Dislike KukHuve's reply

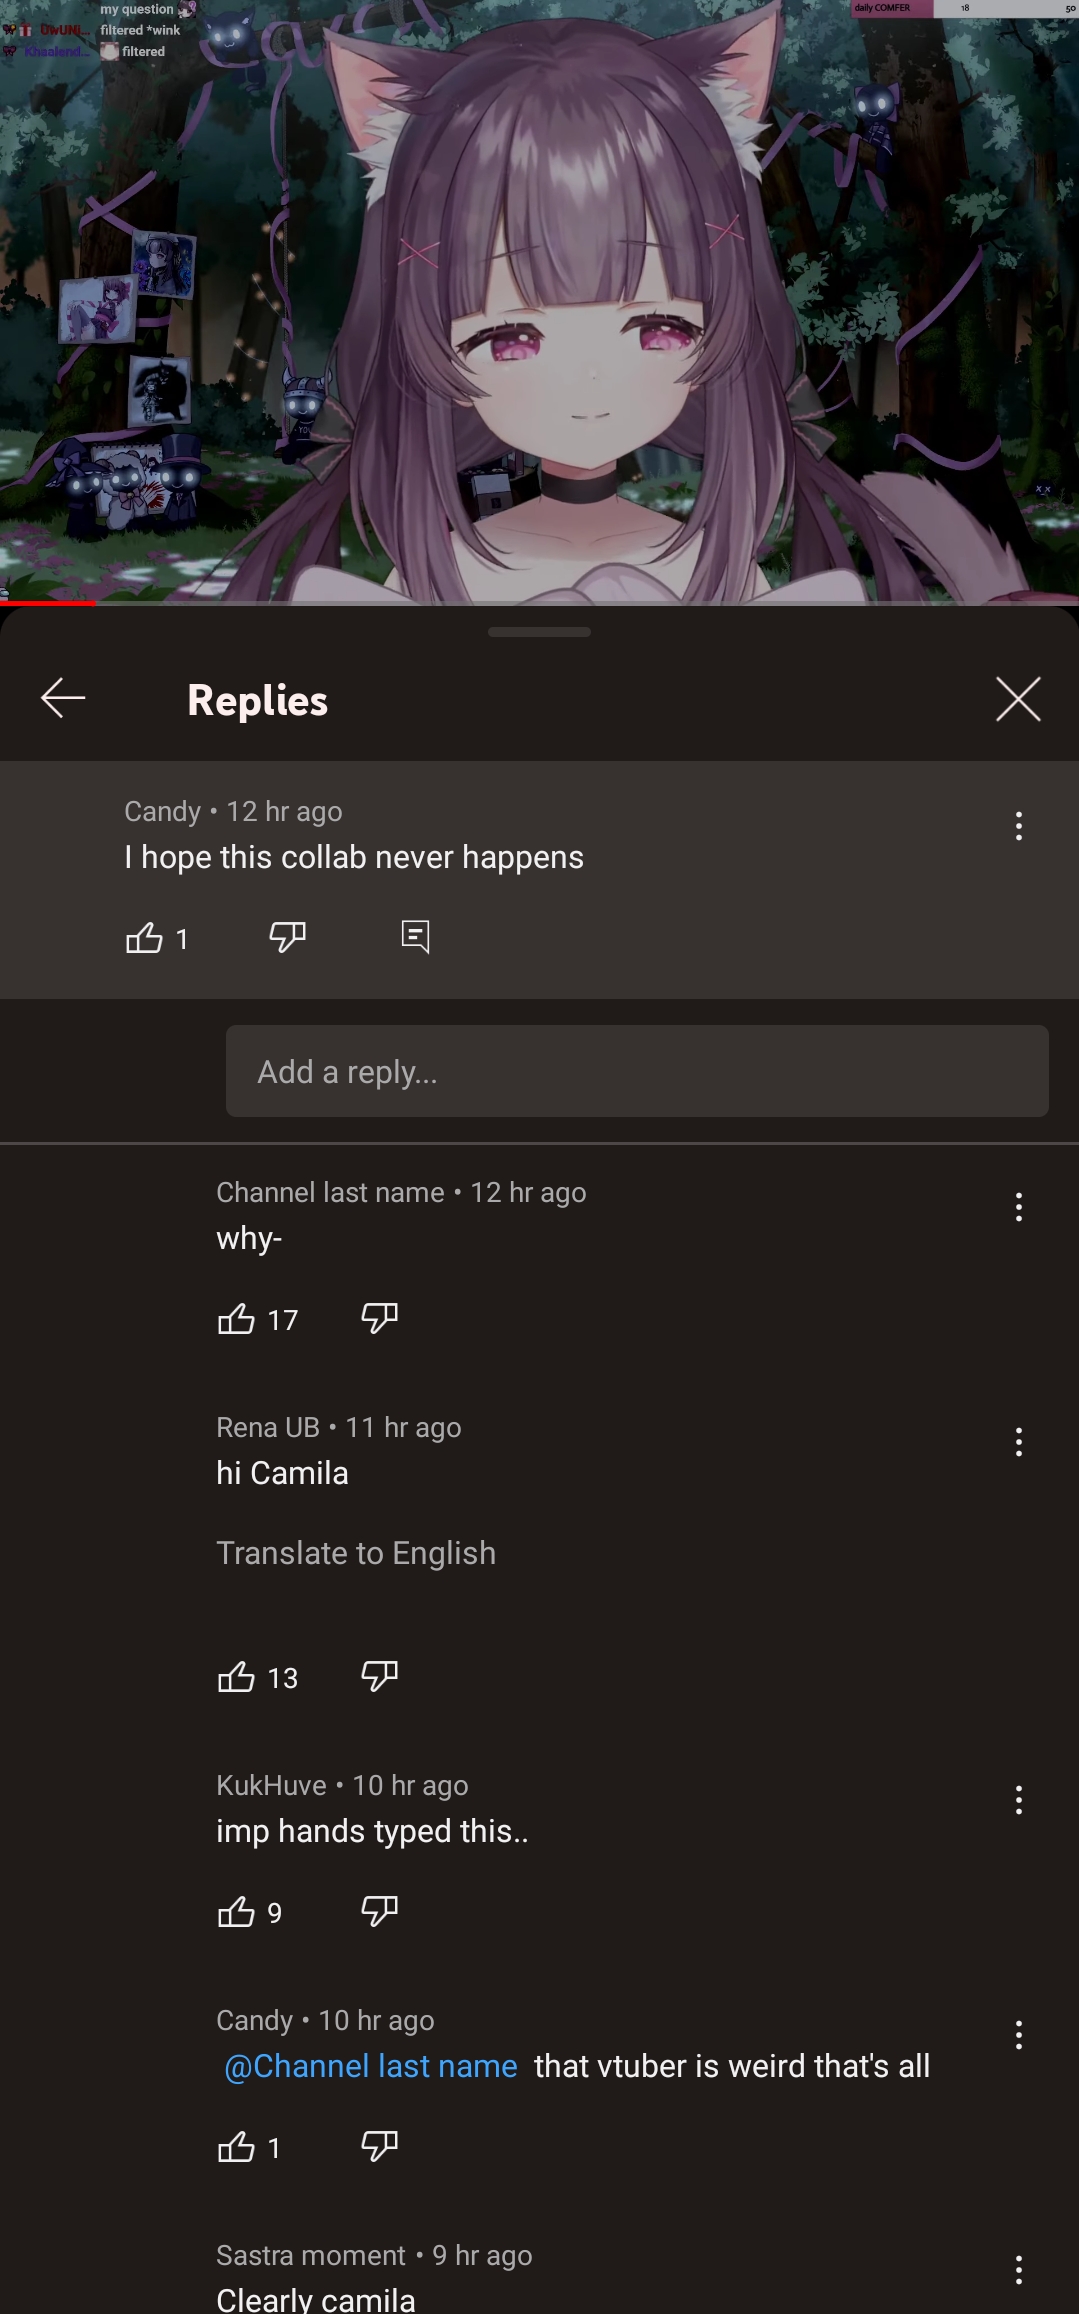pos(379,1911)
